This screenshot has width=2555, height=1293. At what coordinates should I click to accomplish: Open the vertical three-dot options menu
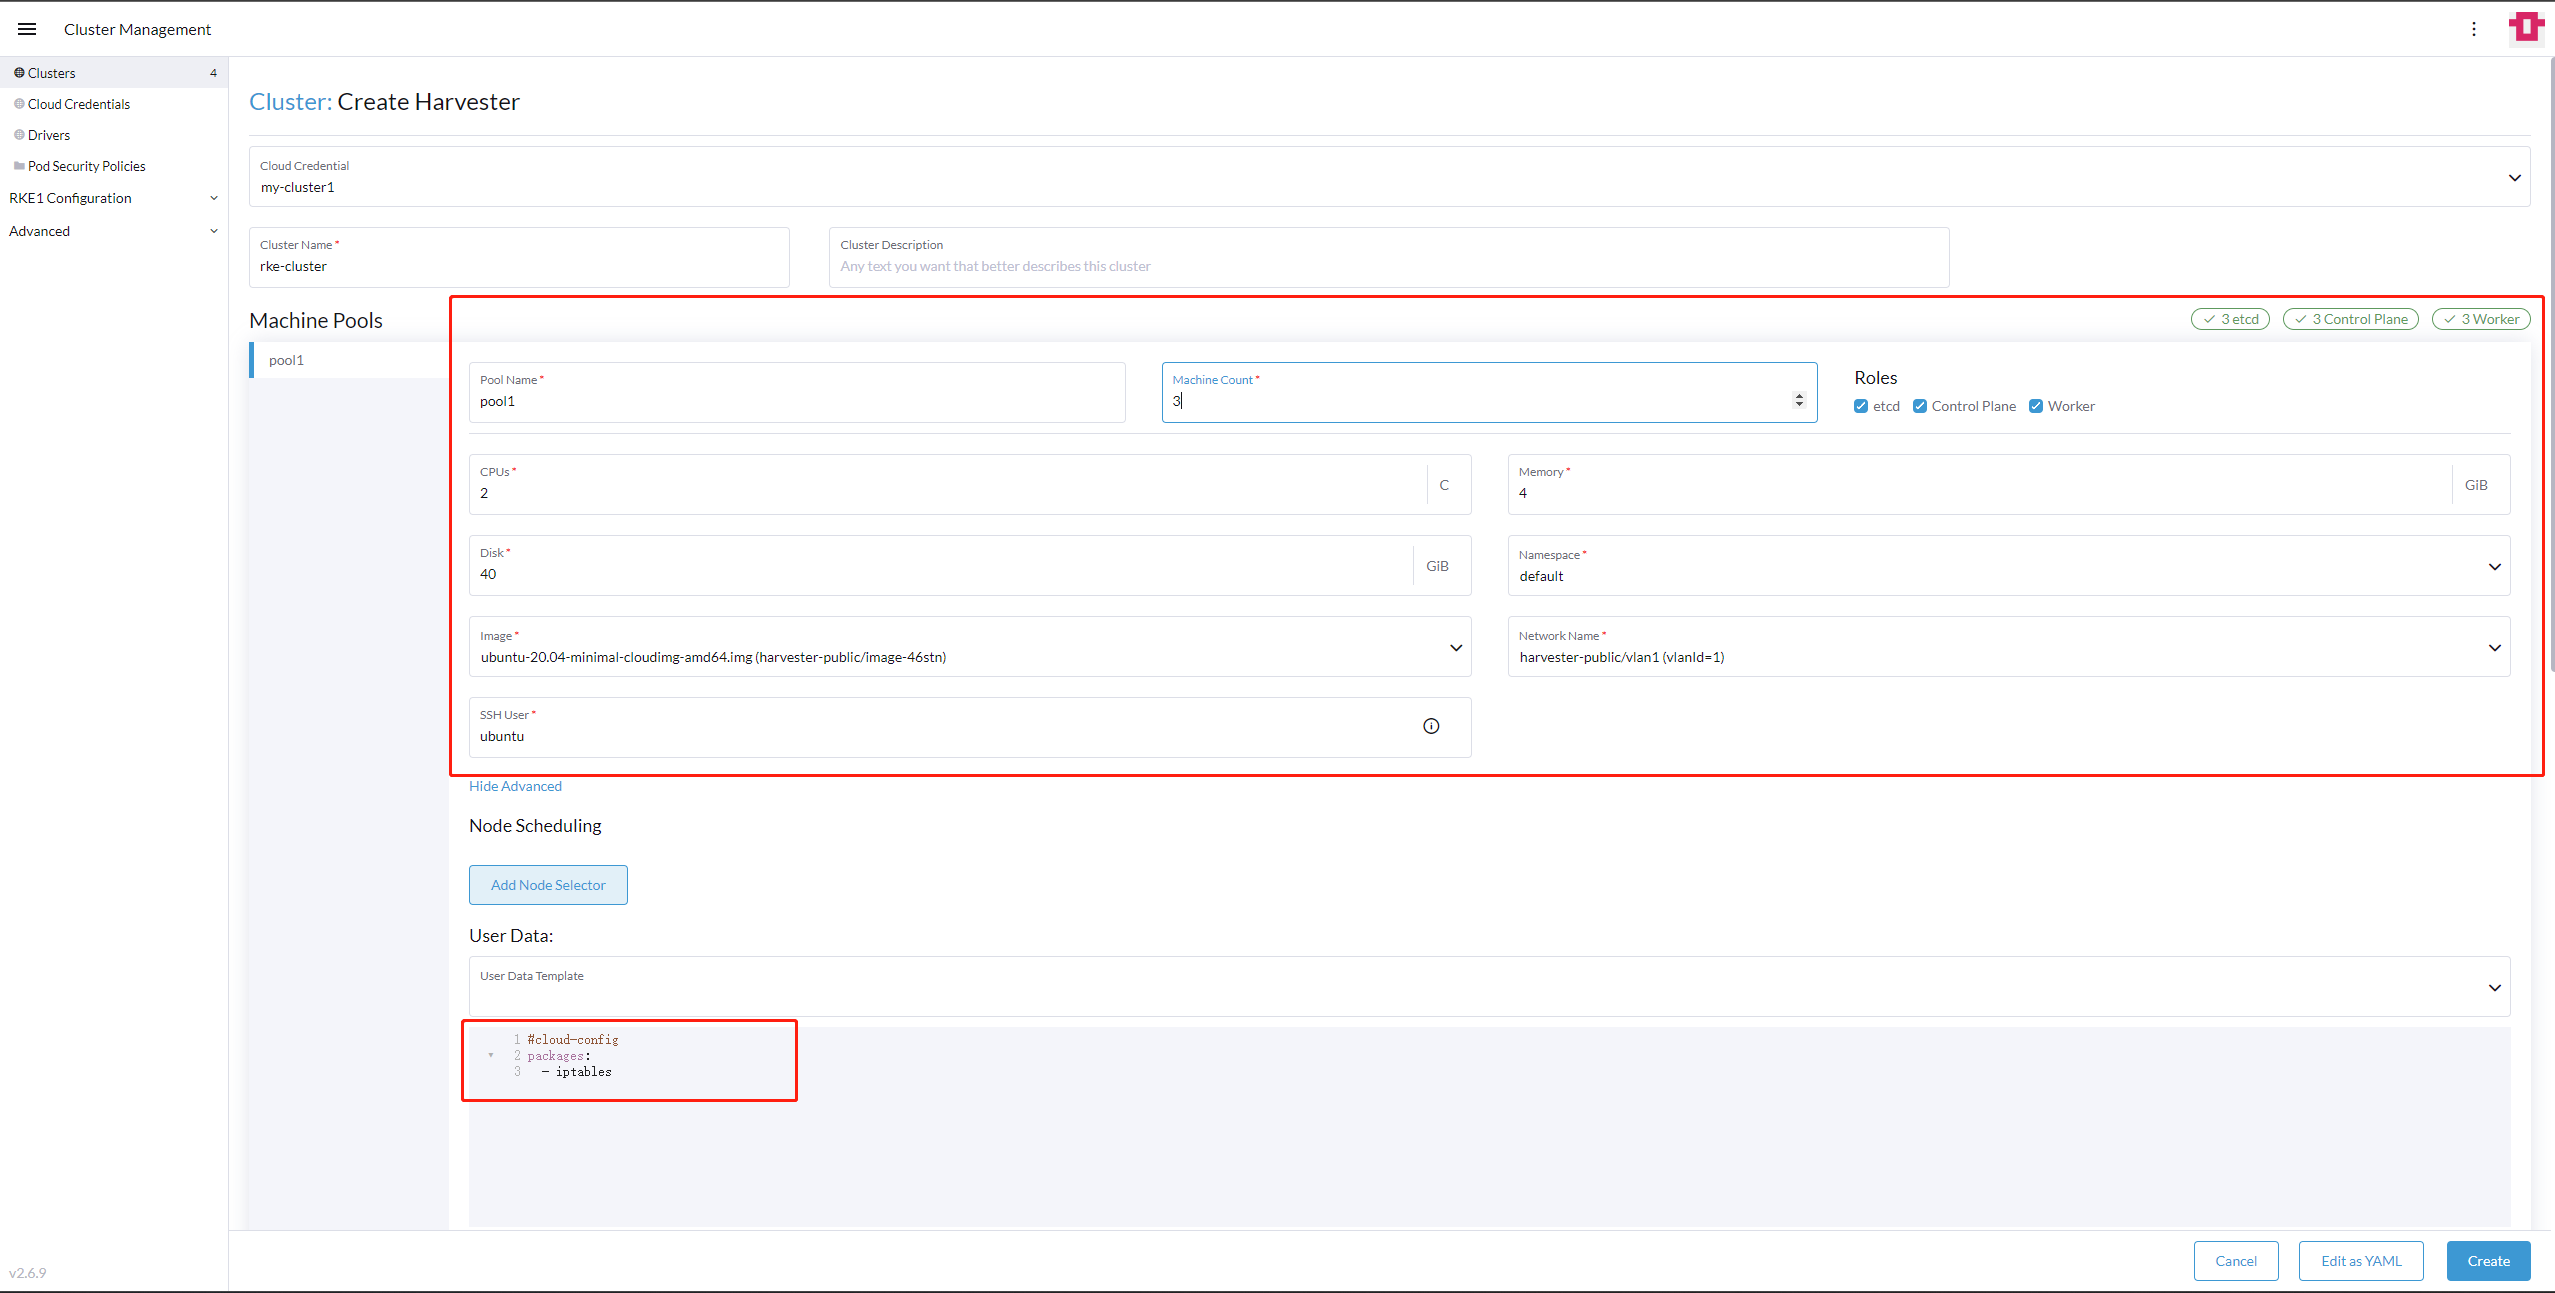(2474, 29)
